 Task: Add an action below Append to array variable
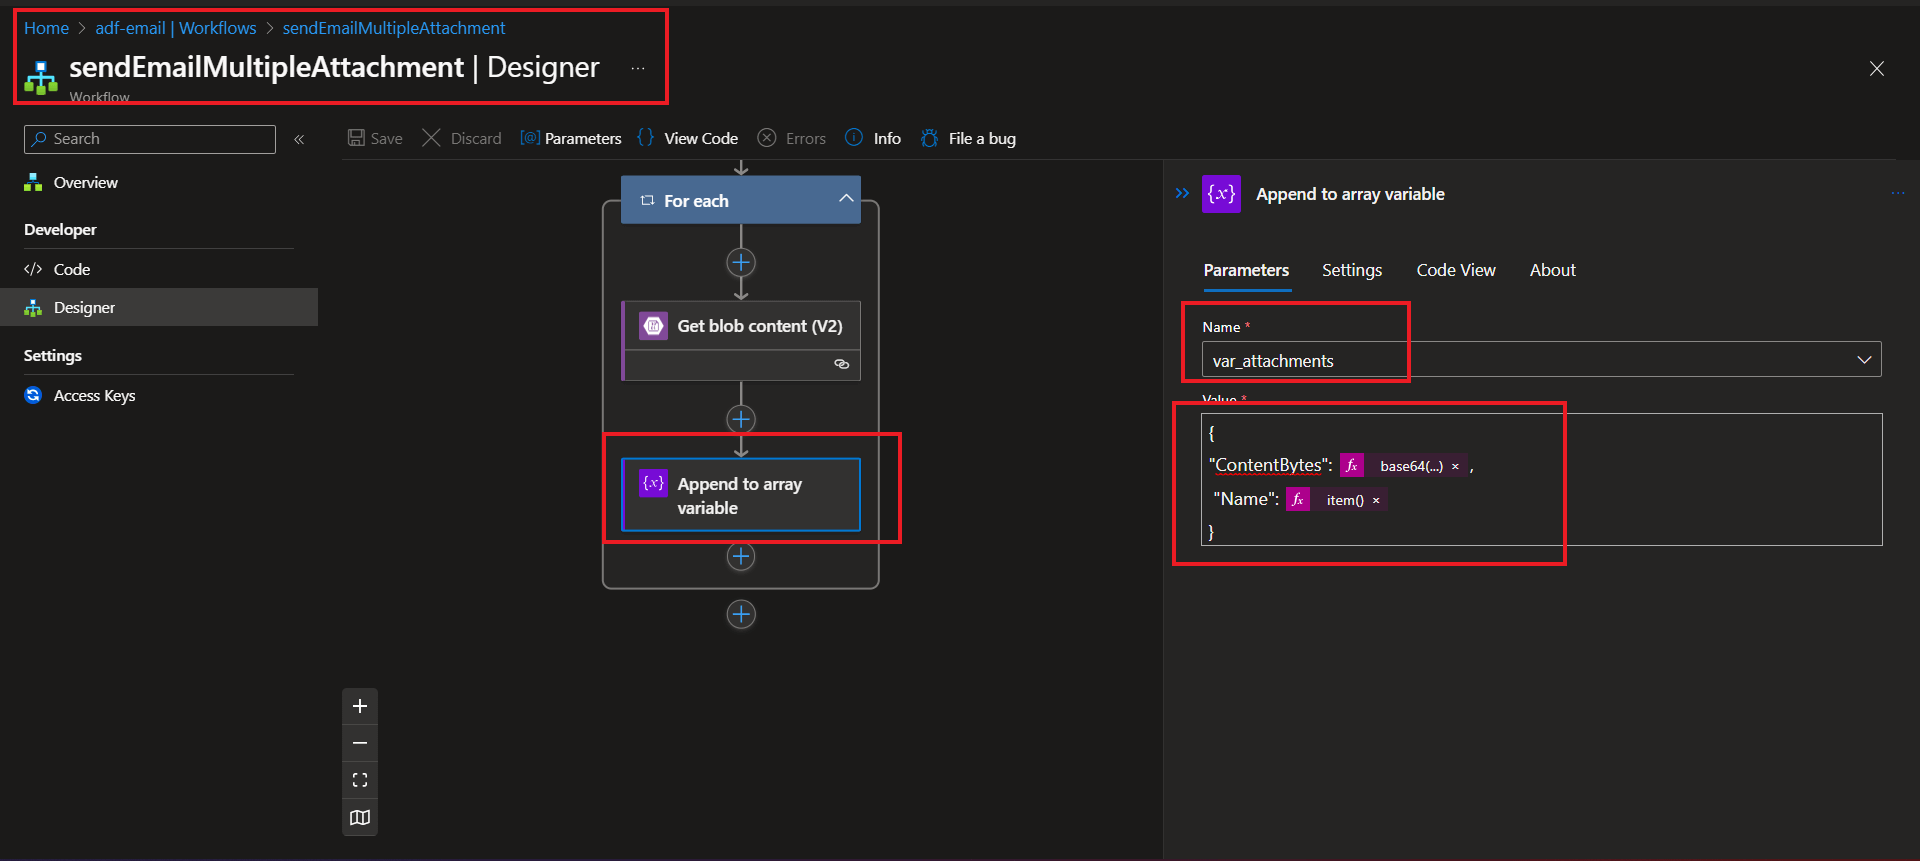point(741,556)
